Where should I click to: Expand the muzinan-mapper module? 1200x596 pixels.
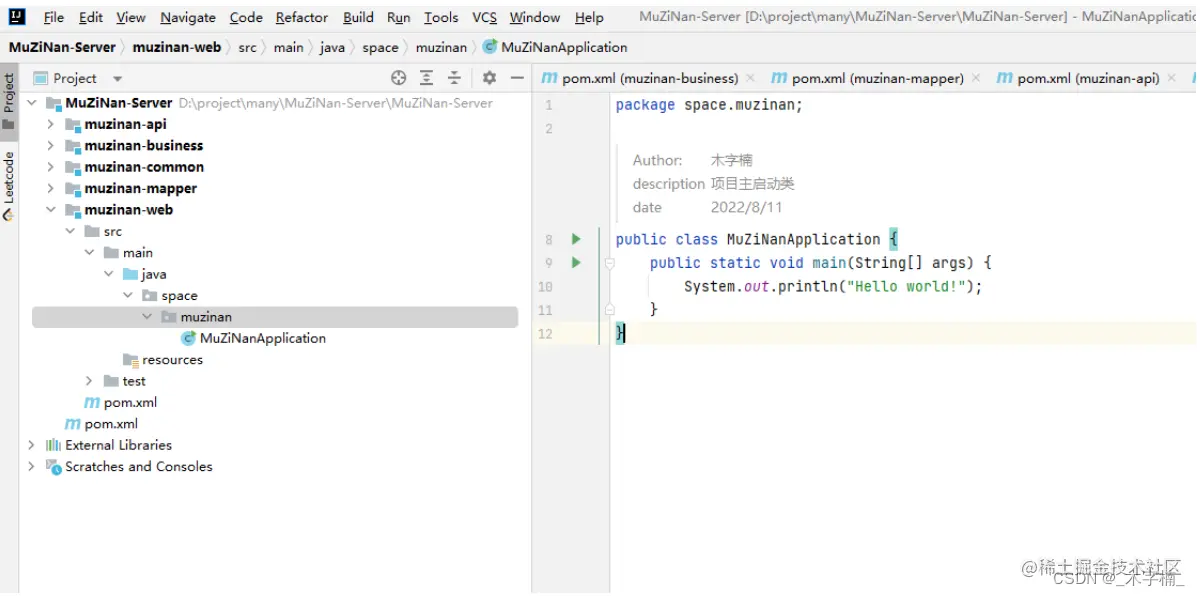click(51, 189)
